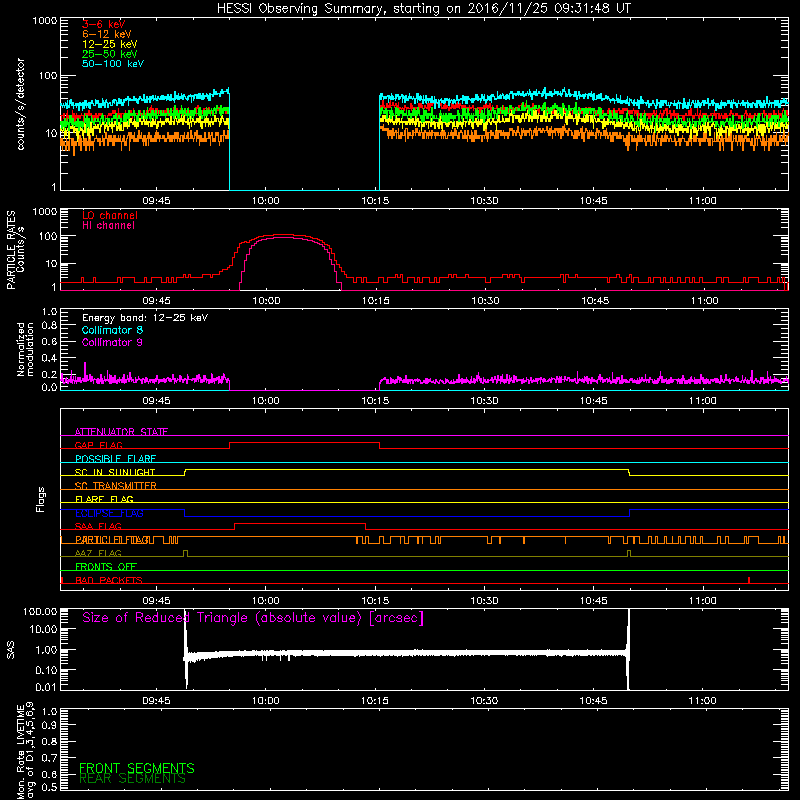
Task: Select the red 3-6 keV legend label
Action: (x=103, y=24)
